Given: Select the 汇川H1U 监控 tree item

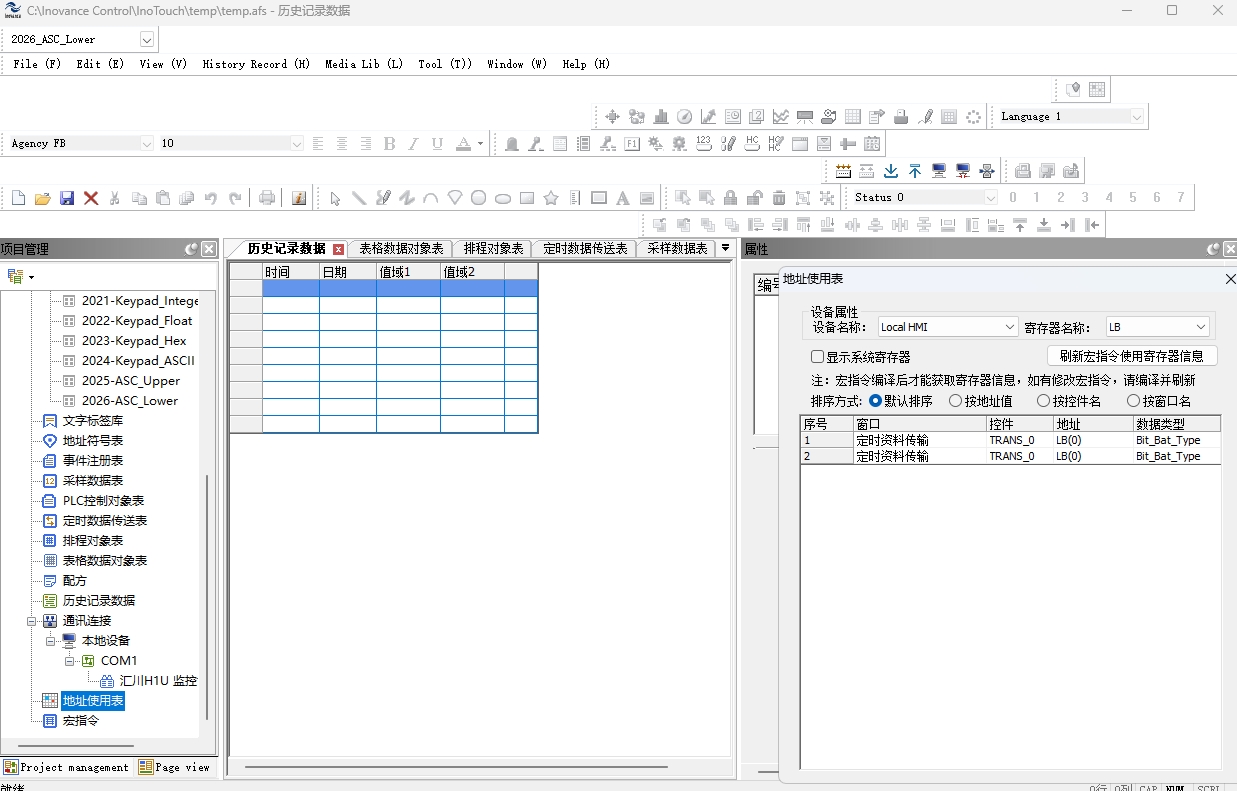Looking at the screenshot, I should 158,681.
